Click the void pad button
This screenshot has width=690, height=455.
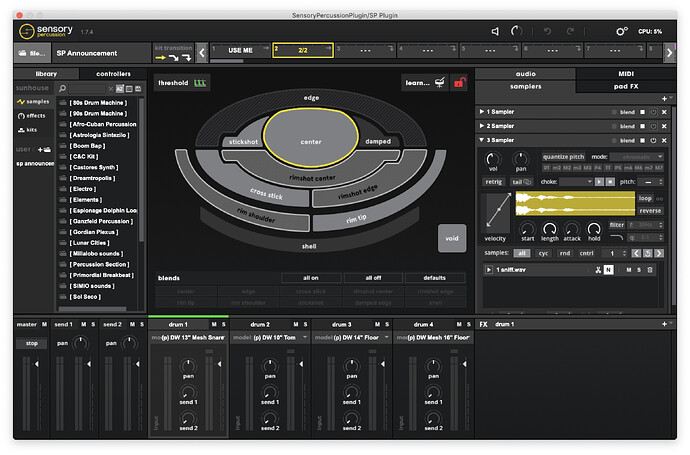point(452,239)
